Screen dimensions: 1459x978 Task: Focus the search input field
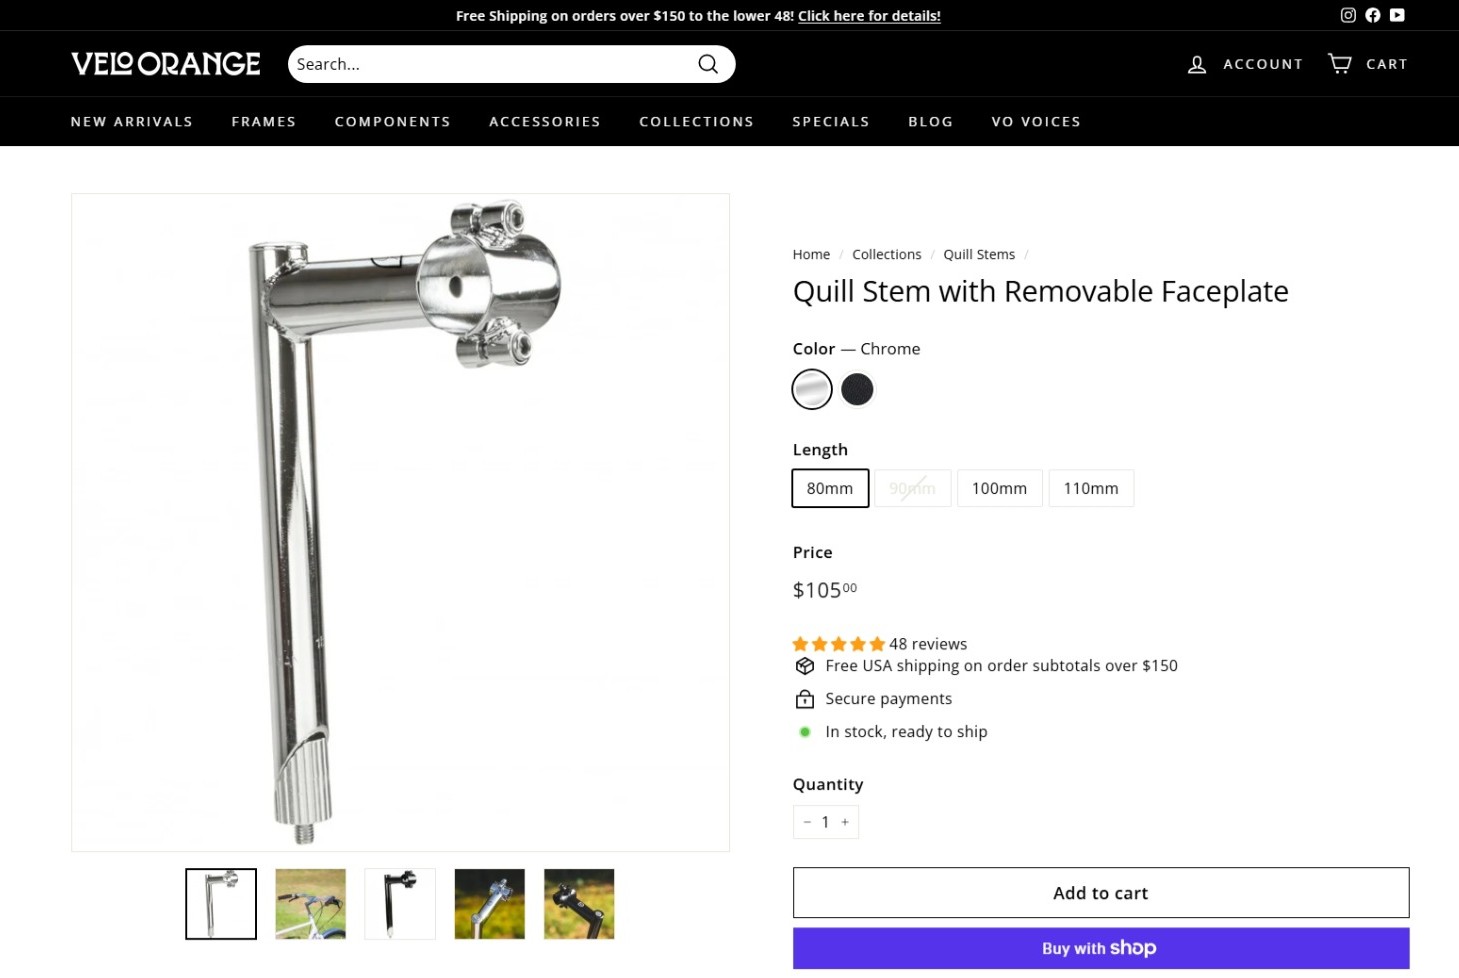[x=490, y=64]
